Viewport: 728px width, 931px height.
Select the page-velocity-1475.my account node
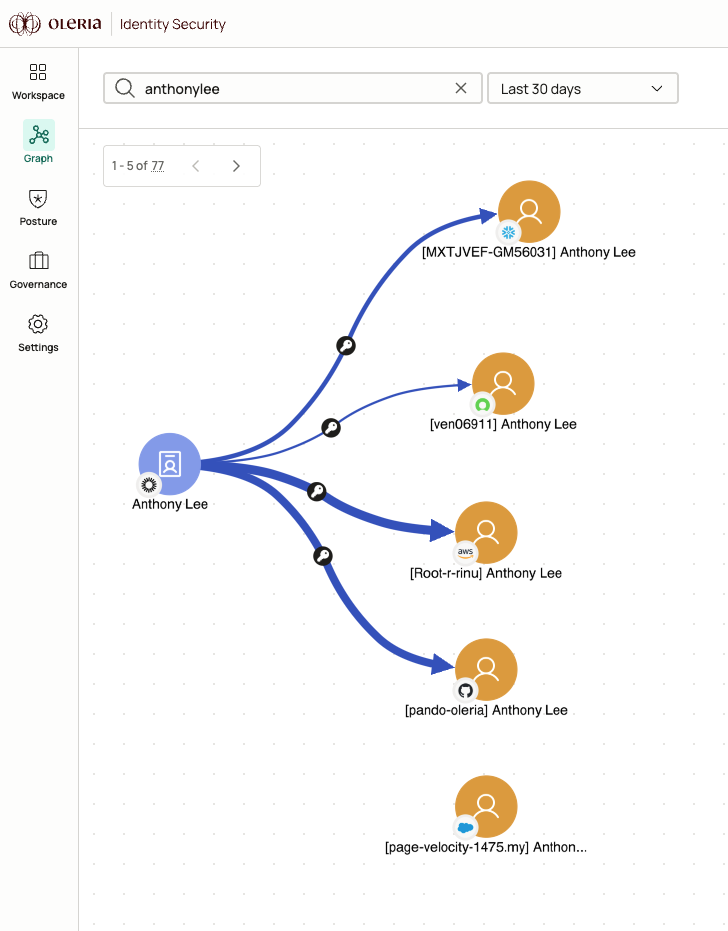click(x=486, y=806)
